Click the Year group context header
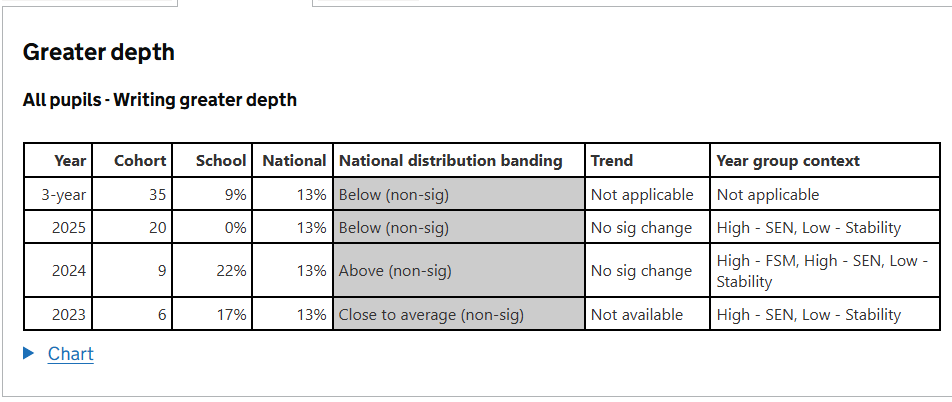952x402 pixels. pyautogui.click(x=788, y=160)
